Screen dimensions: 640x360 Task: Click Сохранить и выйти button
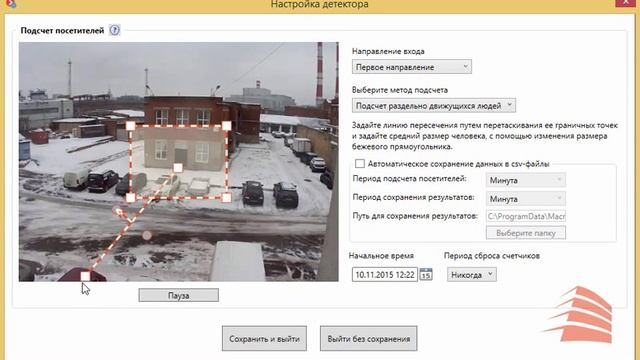coord(264,338)
